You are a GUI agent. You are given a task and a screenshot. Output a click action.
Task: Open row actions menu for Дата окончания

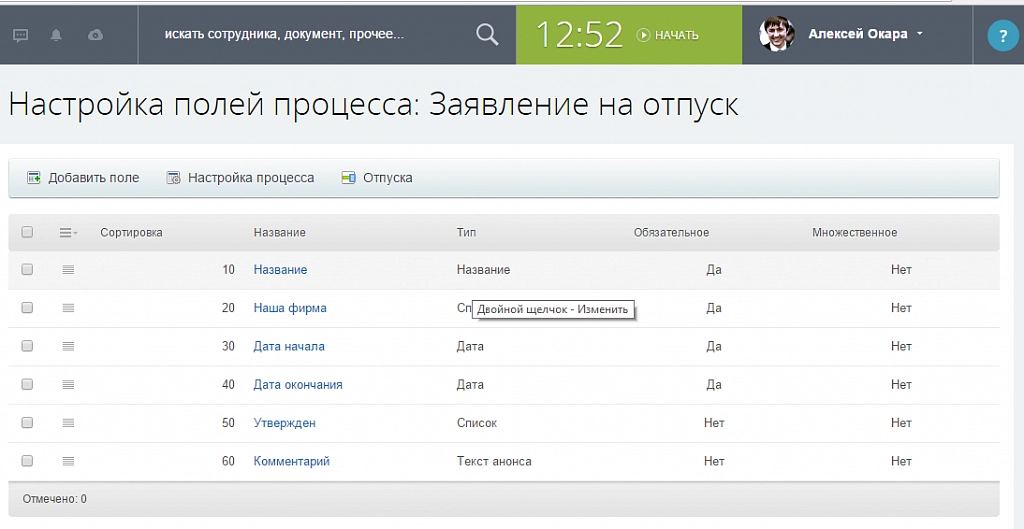69,385
